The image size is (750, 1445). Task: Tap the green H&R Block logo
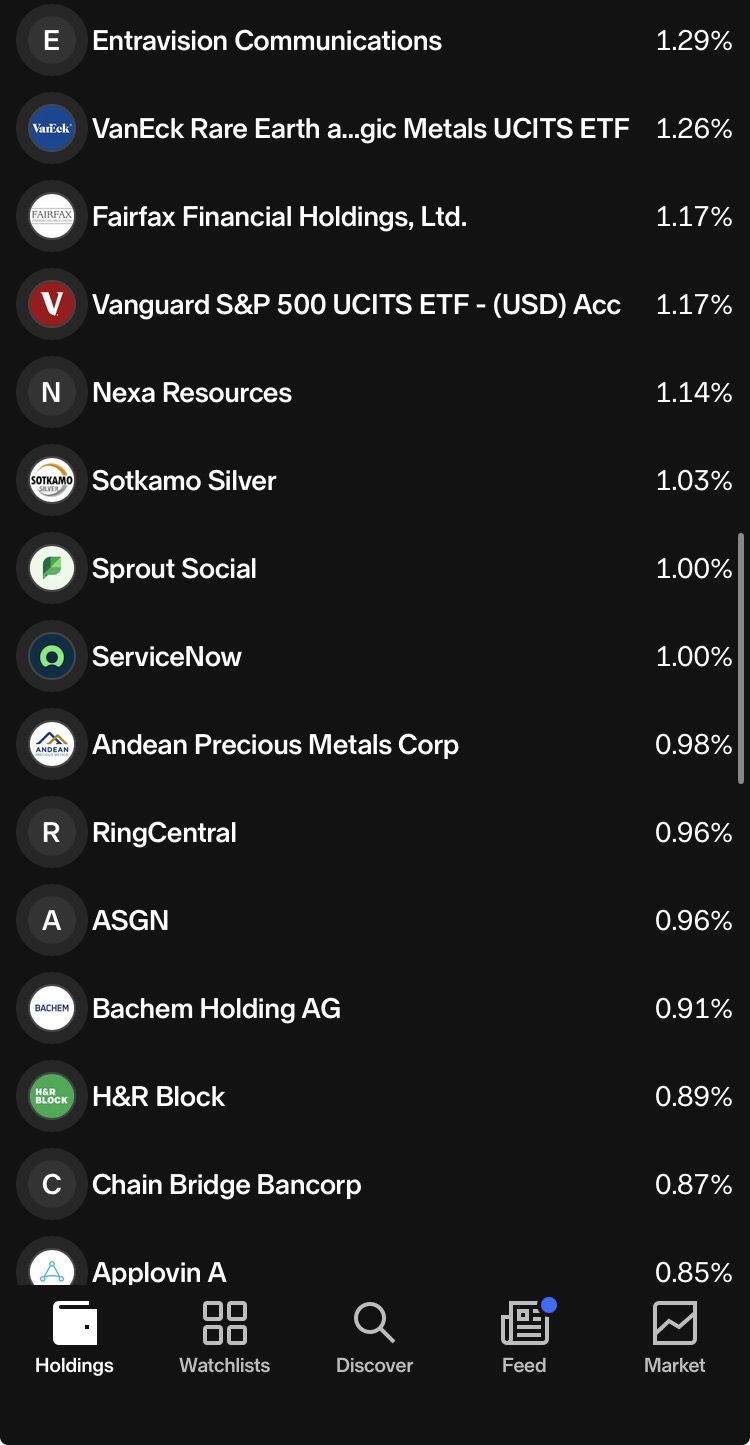[52, 1097]
